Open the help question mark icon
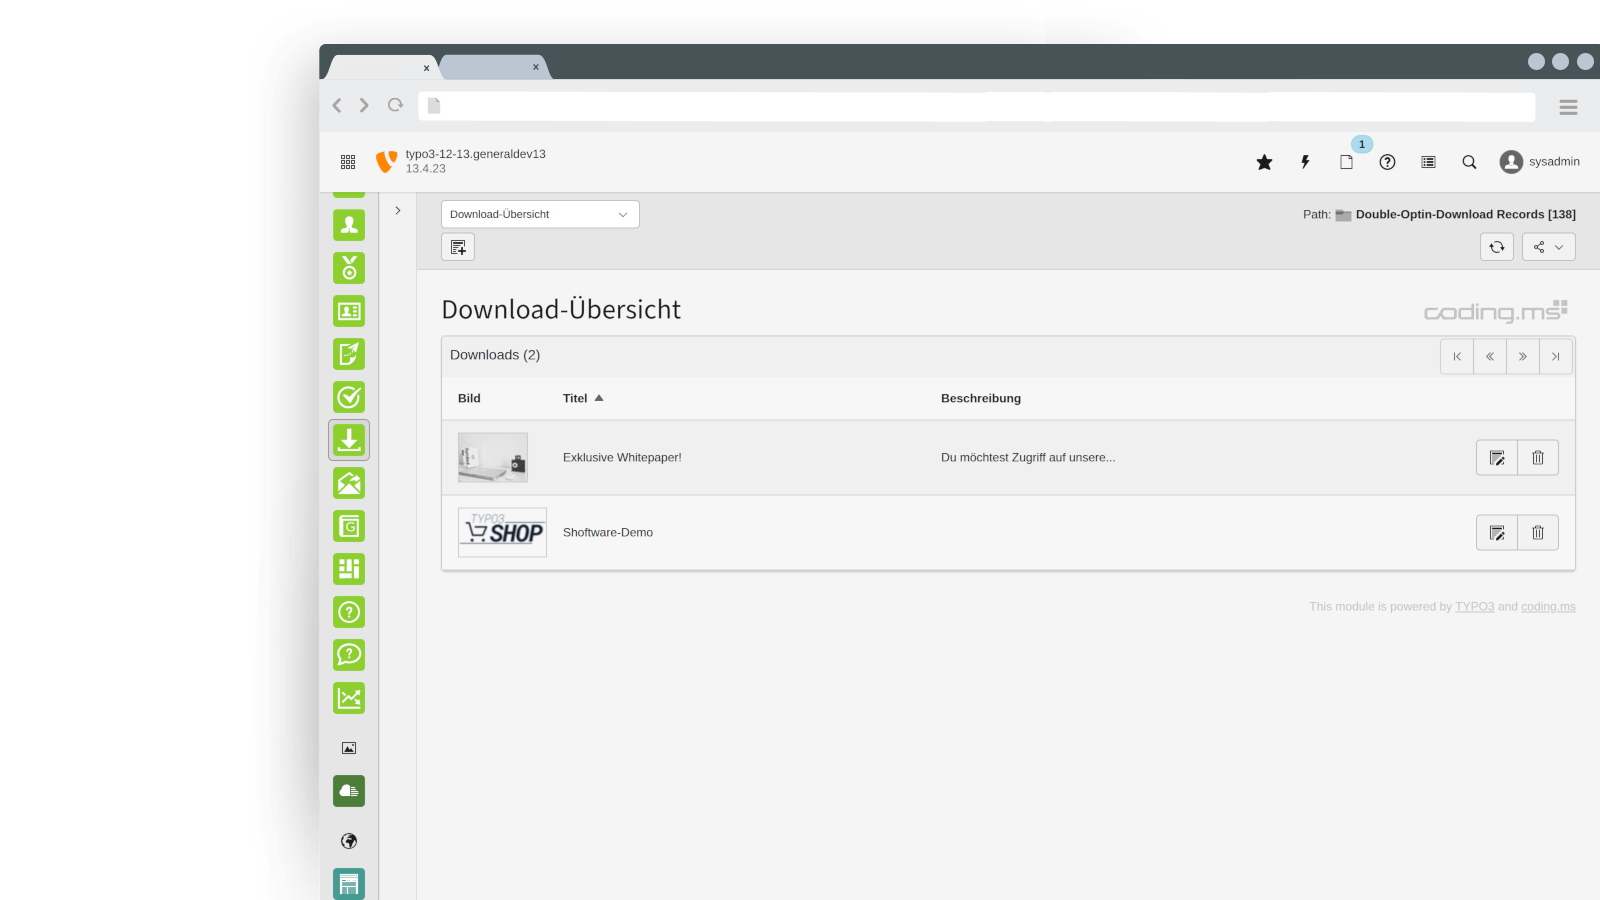1600x900 pixels. (x=1387, y=162)
